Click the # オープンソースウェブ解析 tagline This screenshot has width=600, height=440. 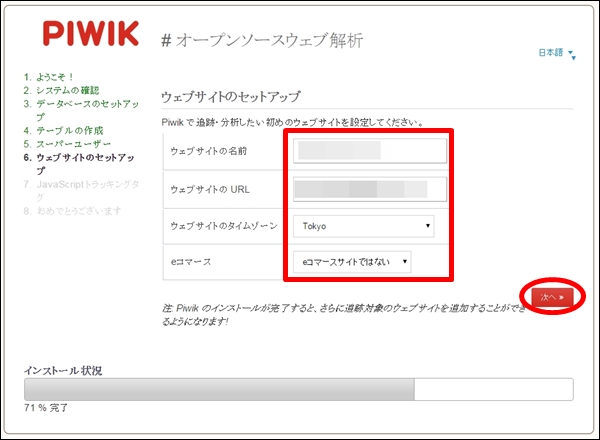click(262, 41)
